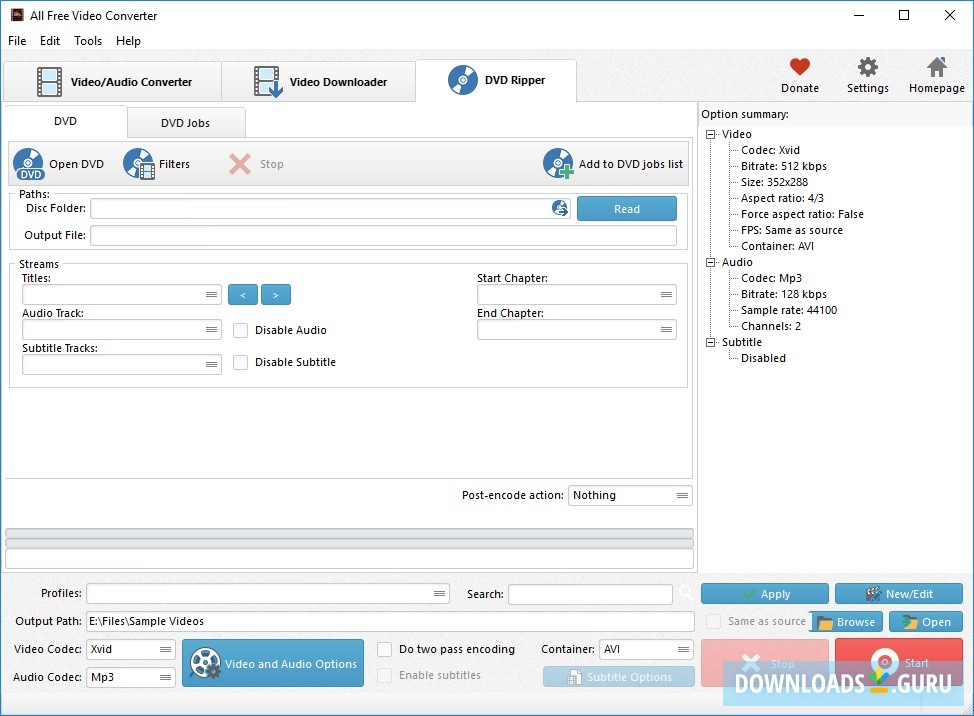Check the Disable Audio option
Viewport: 974px width, 716px height.
pos(240,330)
